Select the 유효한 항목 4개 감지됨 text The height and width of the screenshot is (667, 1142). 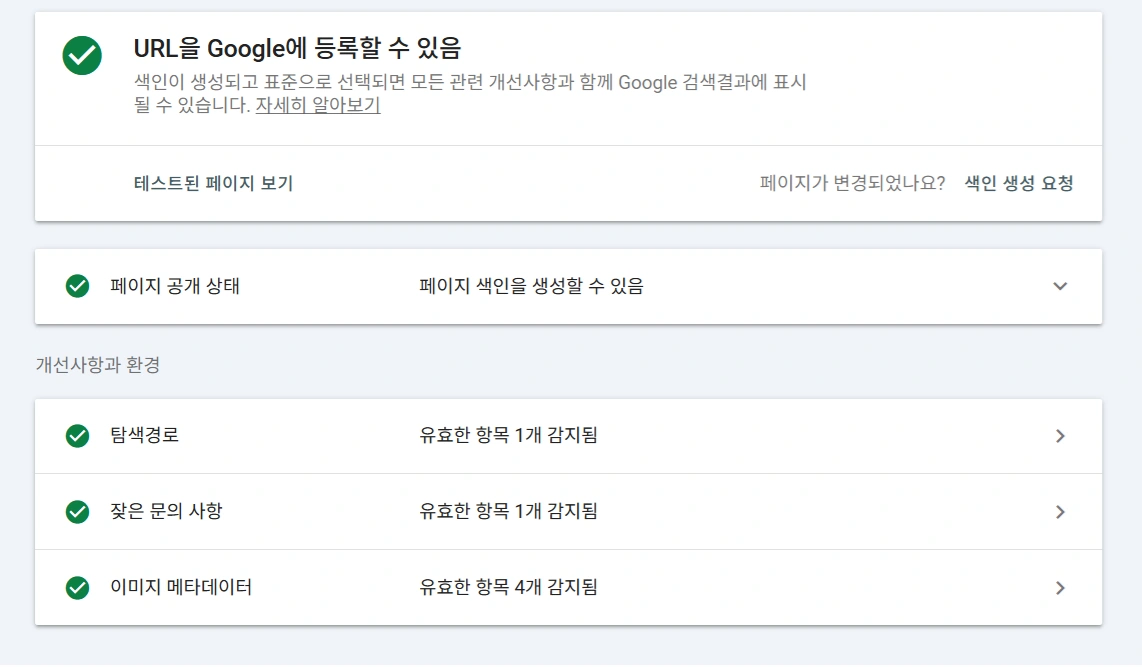506,587
